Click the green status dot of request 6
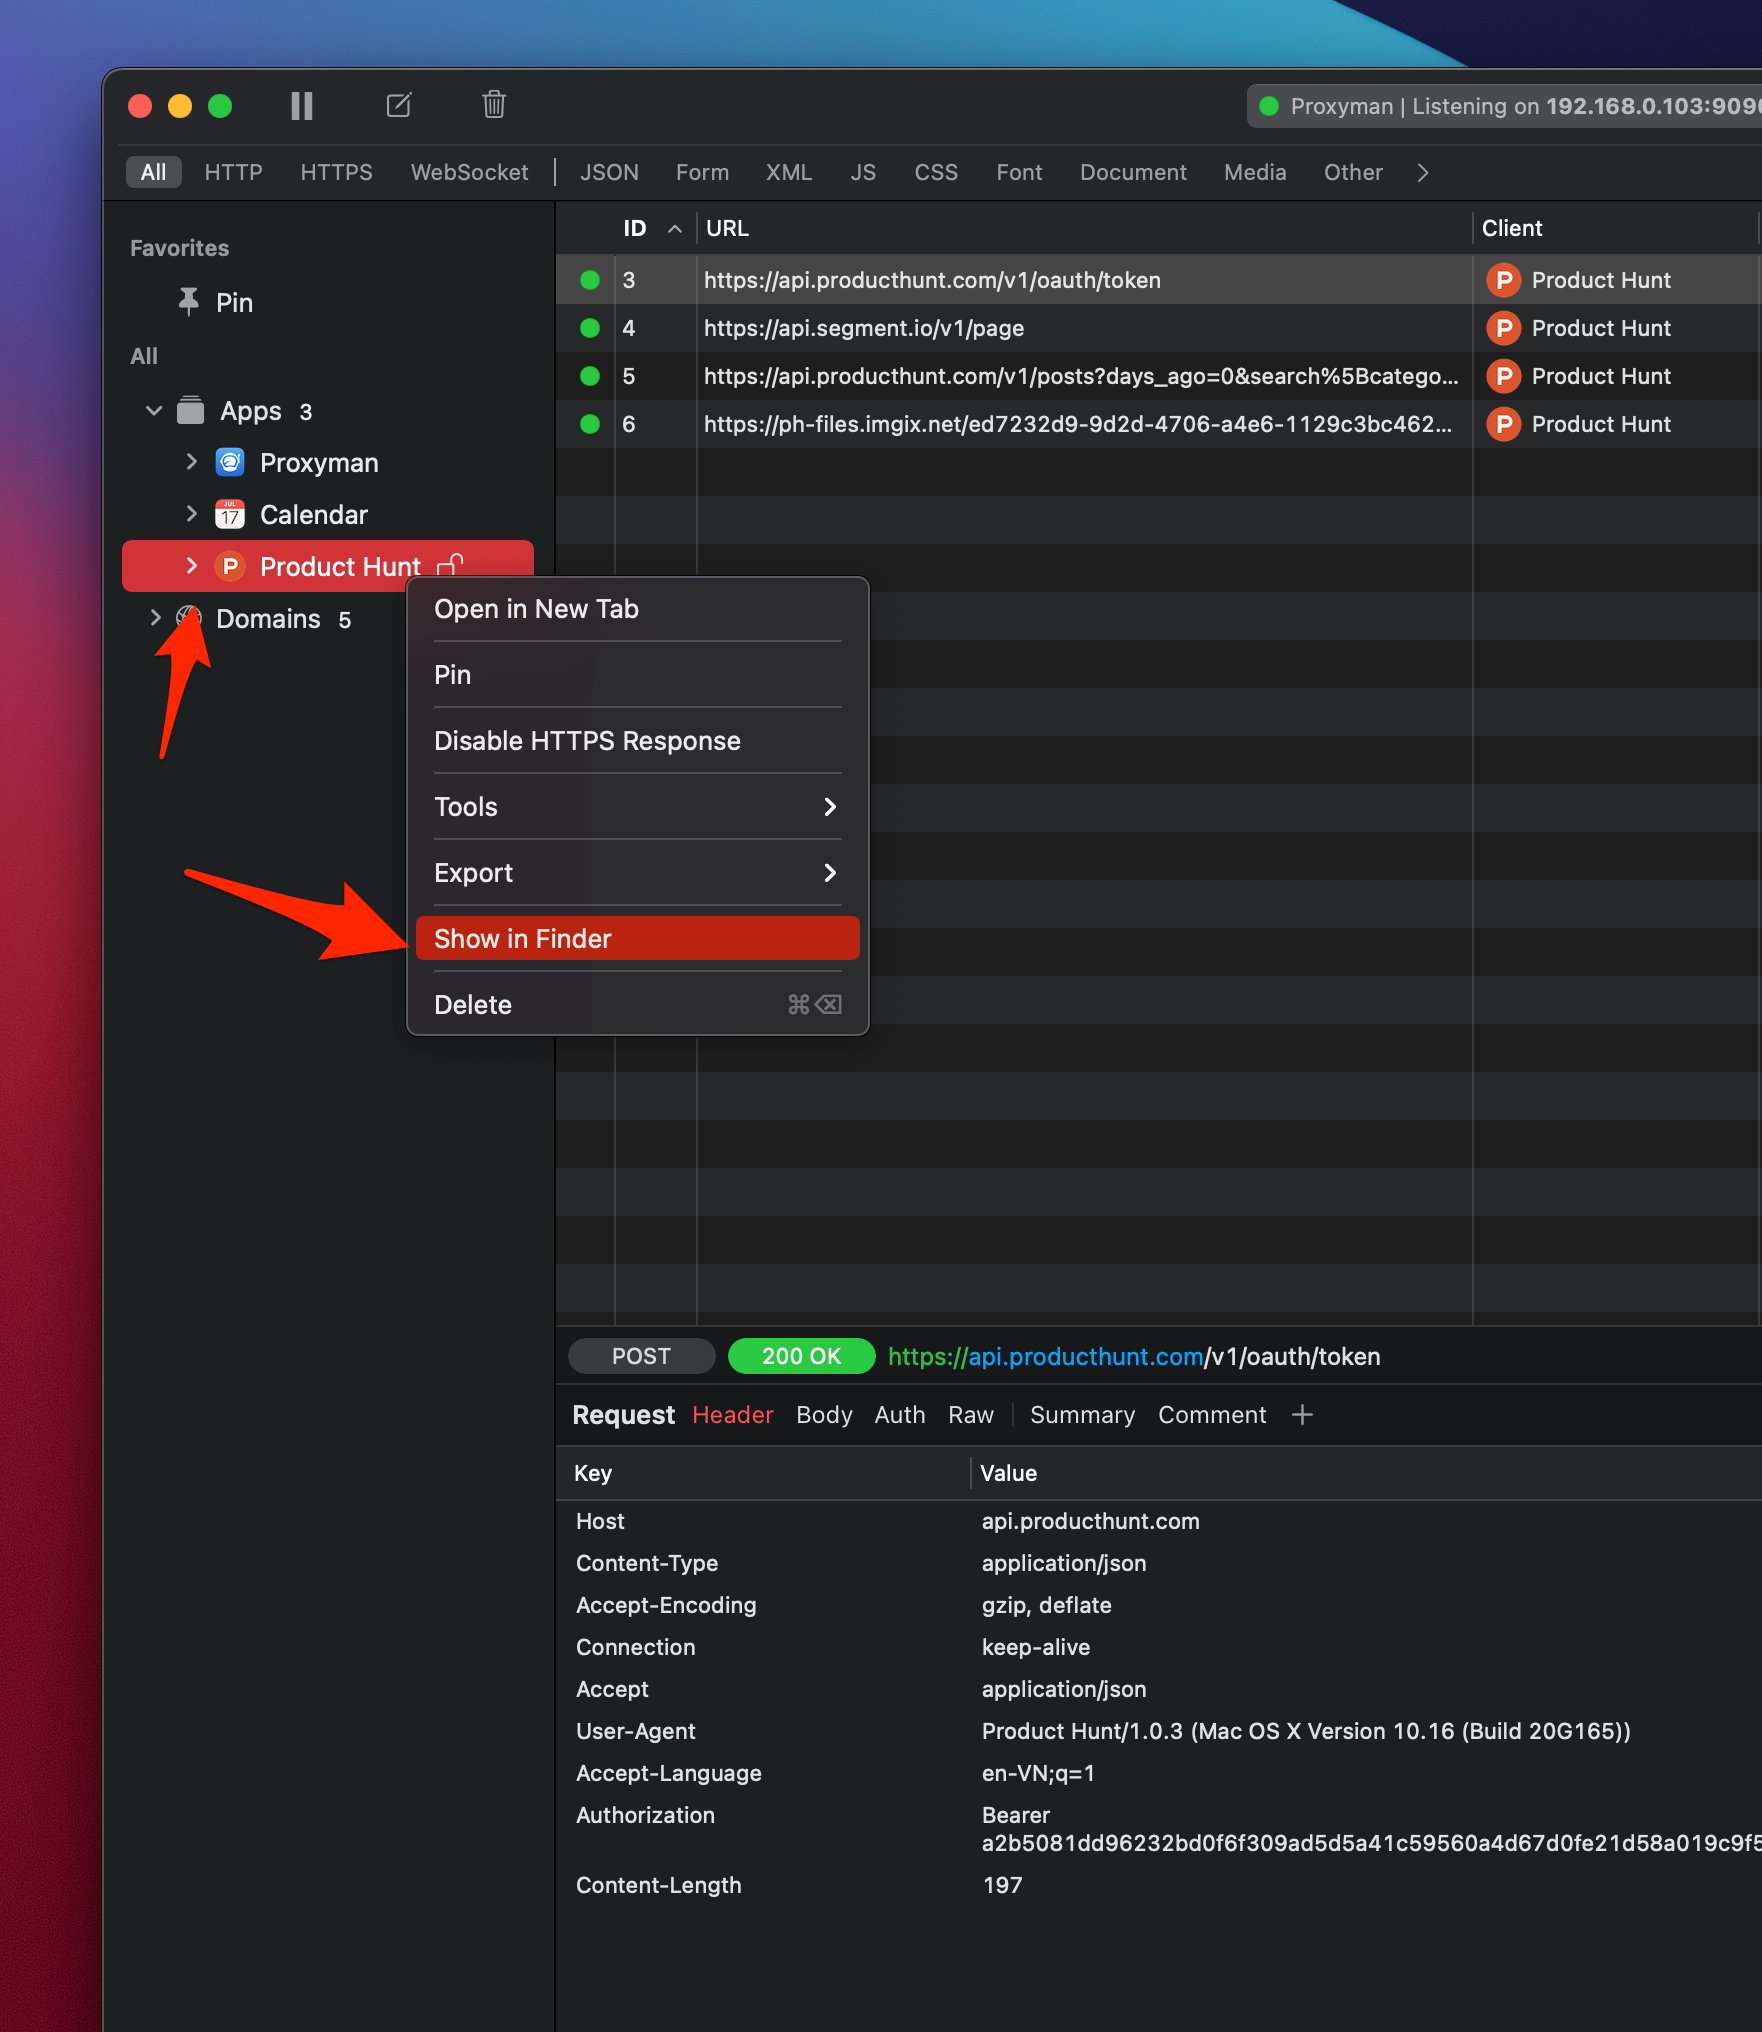 [x=590, y=424]
